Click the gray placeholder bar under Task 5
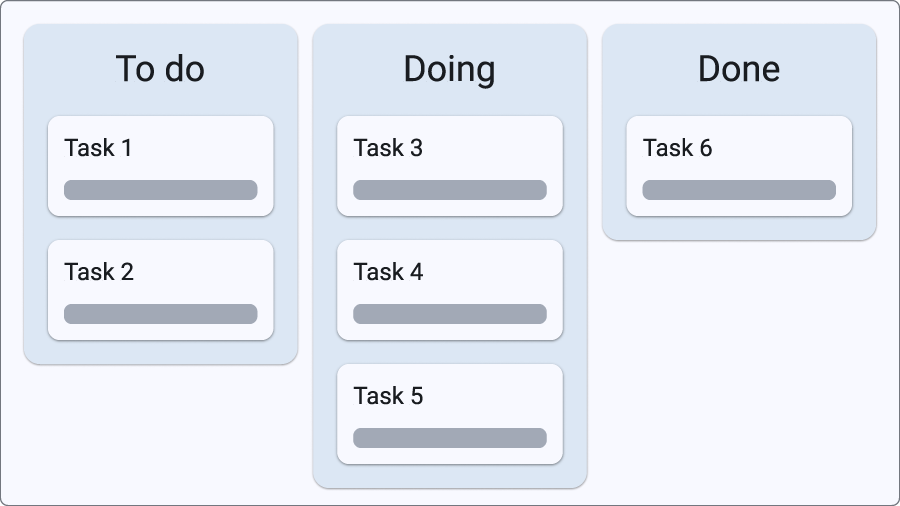Viewport: 900px width, 506px height. tap(449, 438)
